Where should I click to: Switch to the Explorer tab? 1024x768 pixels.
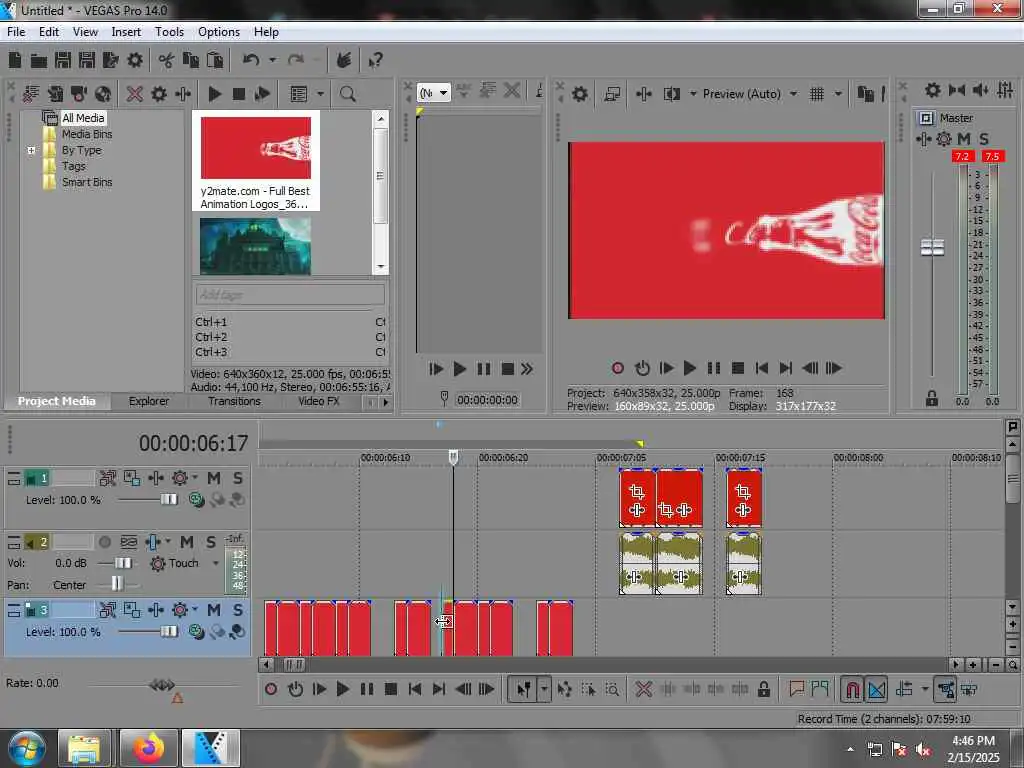tap(149, 402)
